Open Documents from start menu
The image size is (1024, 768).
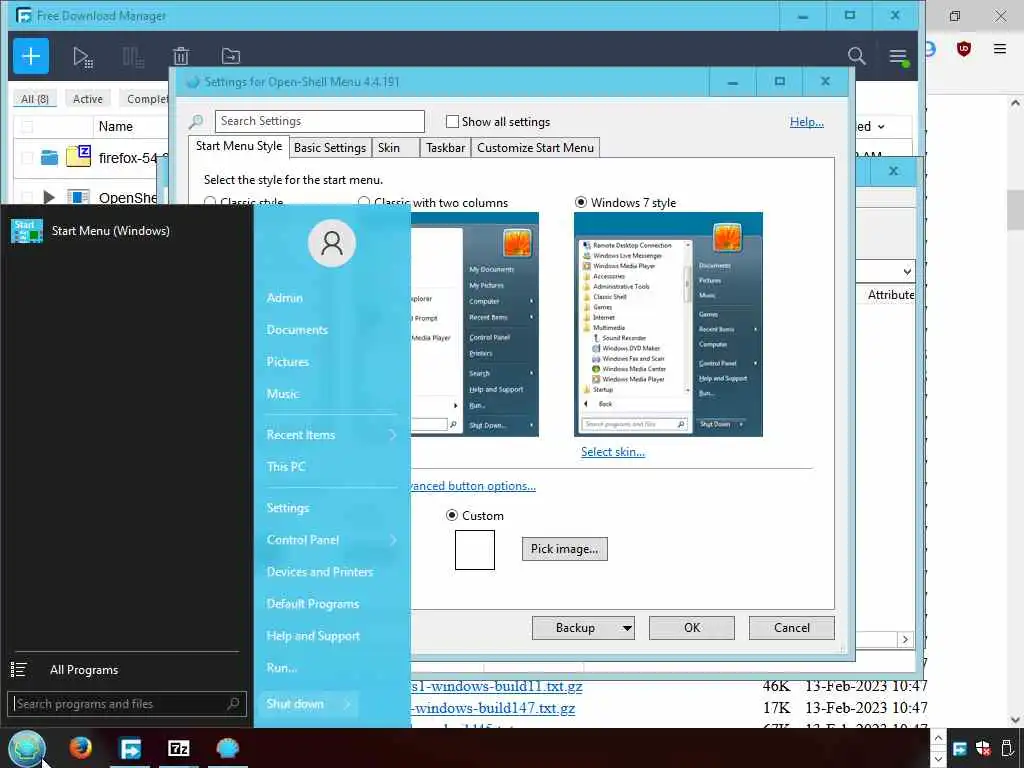point(297,330)
